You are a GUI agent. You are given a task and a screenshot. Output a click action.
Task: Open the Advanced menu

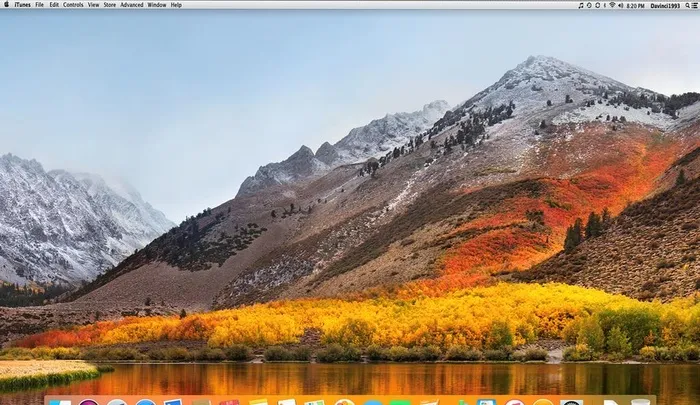coord(132,5)
